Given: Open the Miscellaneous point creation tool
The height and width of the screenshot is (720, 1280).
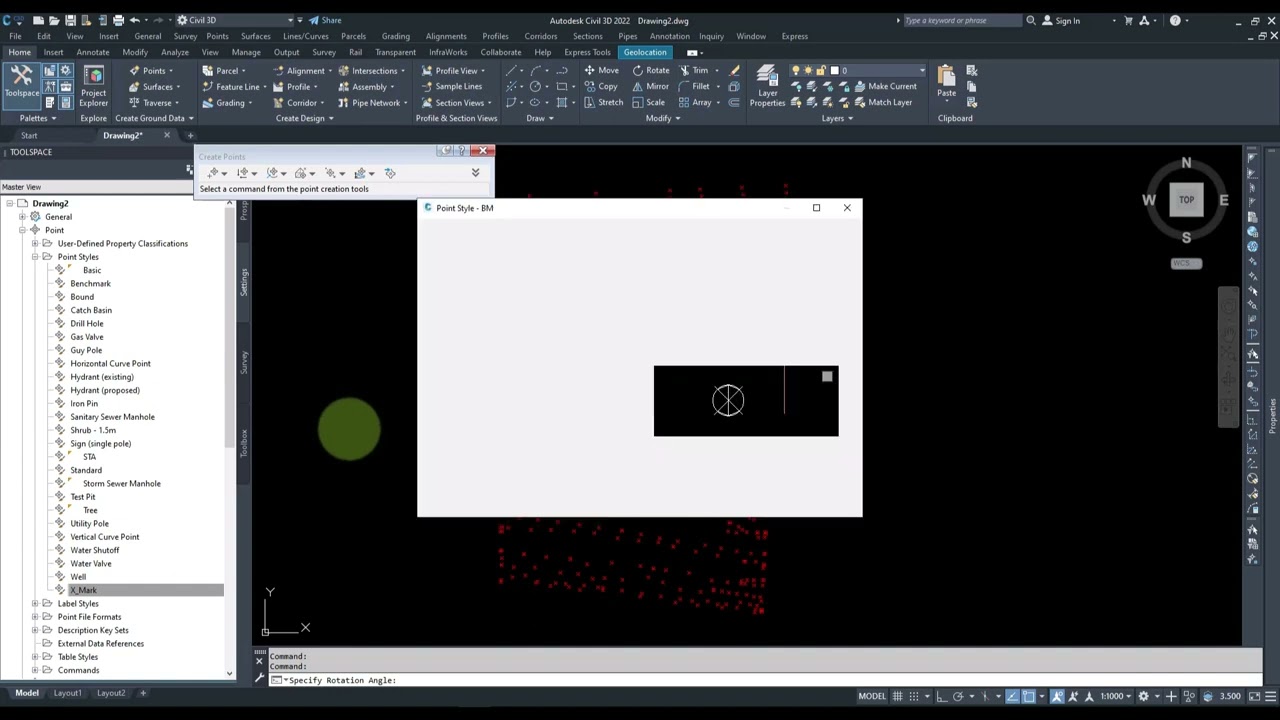Looking at the screenshot, I should coord(212,173).
